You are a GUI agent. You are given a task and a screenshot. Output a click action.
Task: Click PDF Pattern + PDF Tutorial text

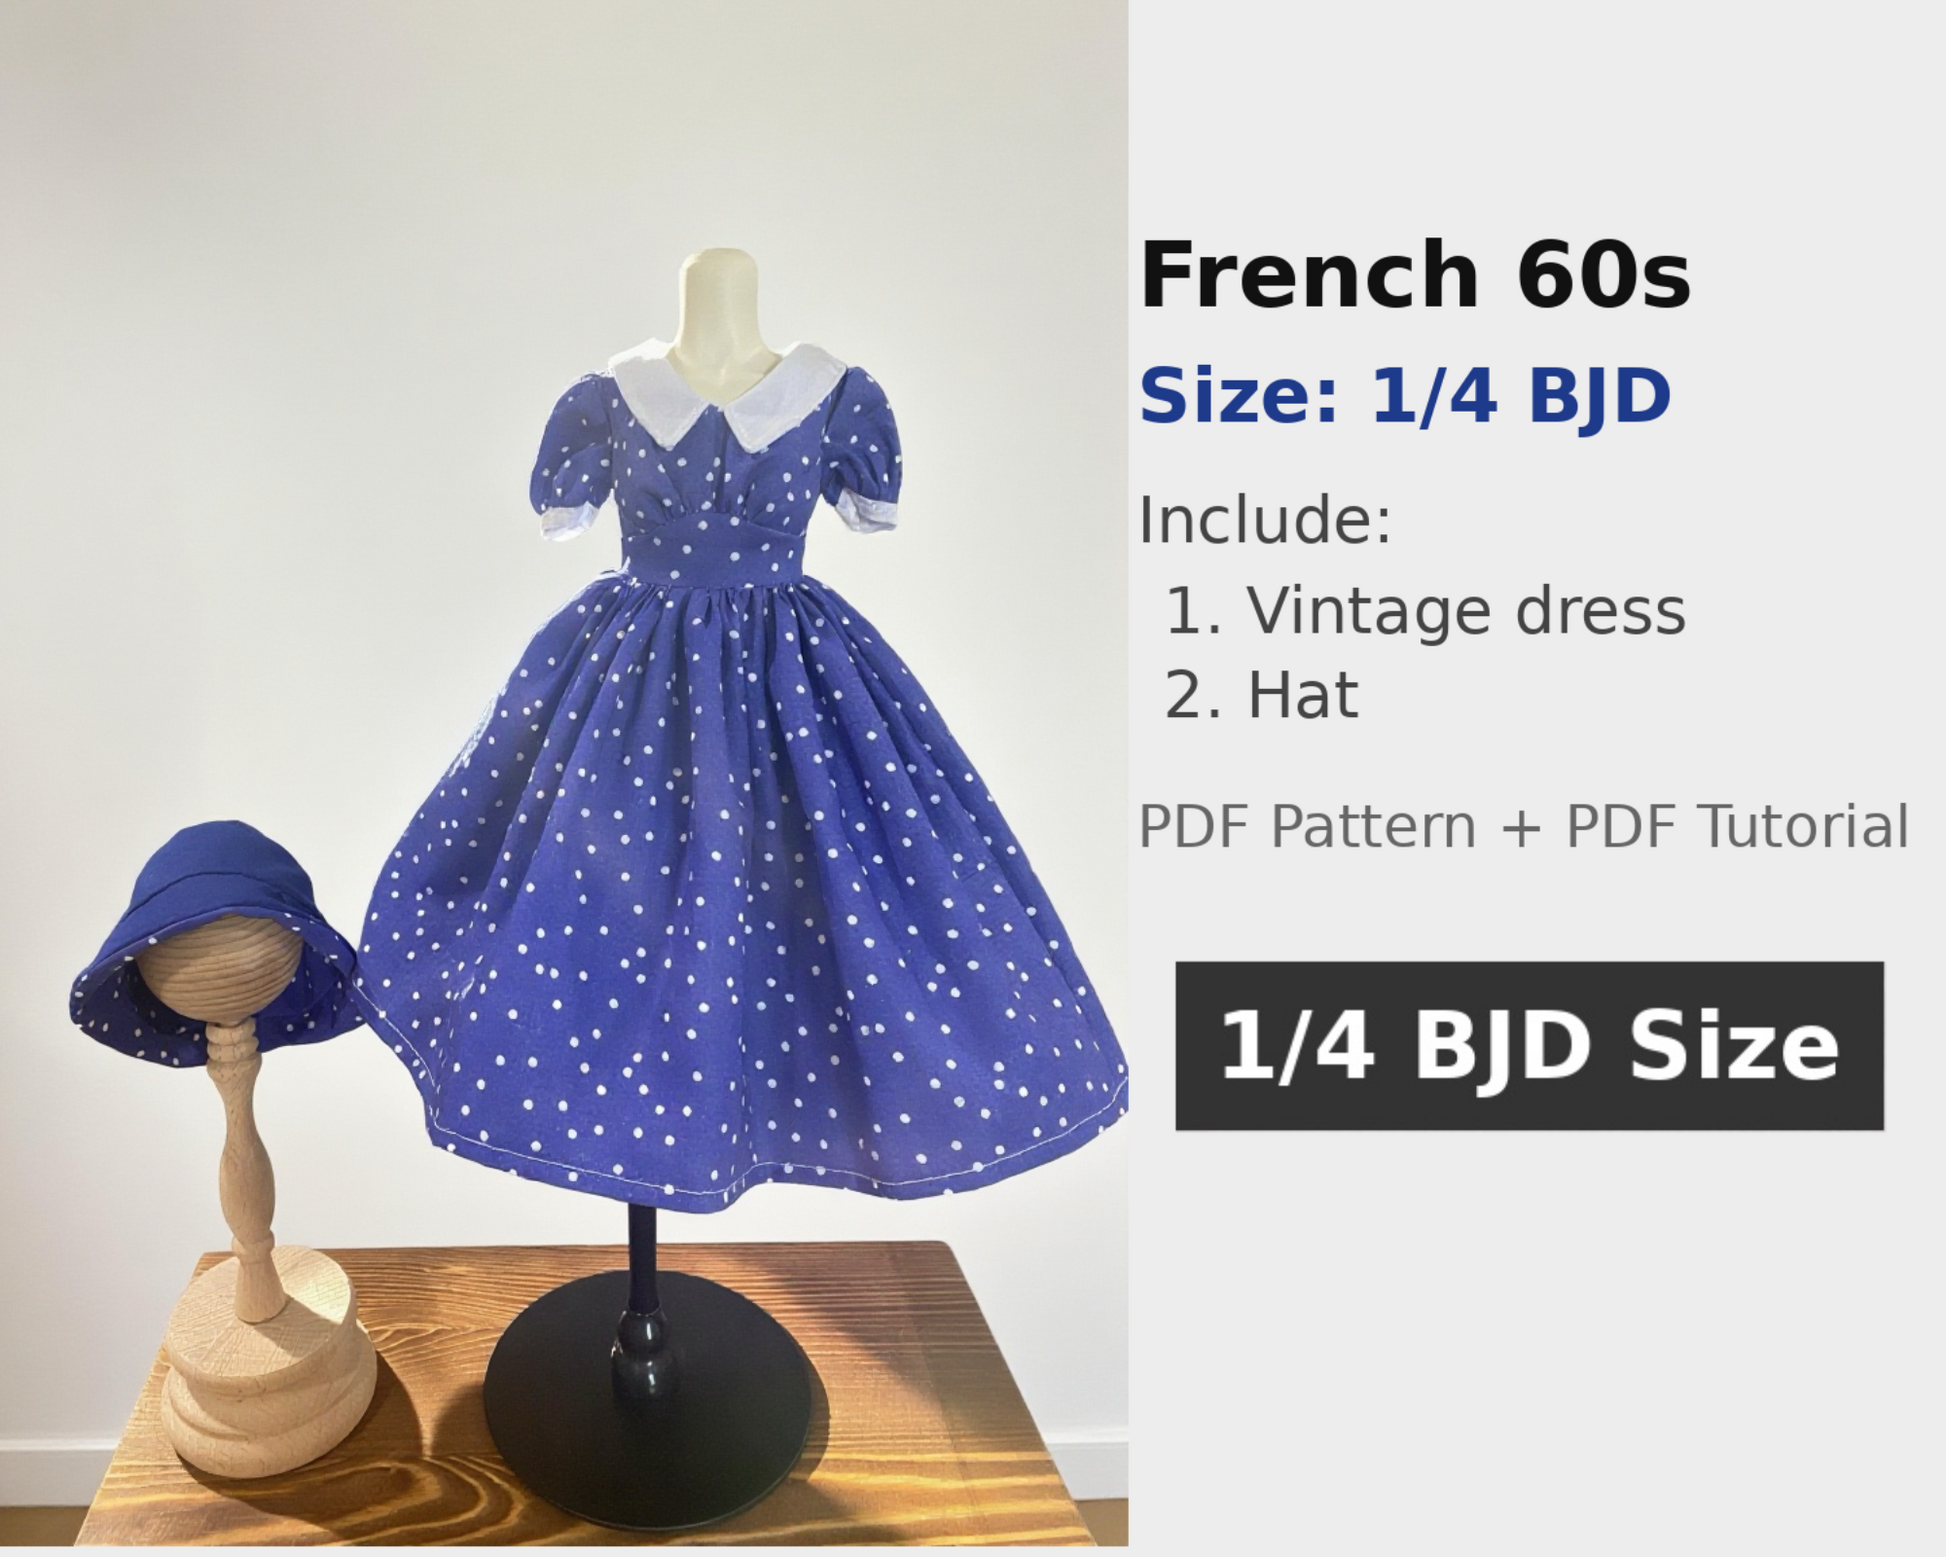1524,826
